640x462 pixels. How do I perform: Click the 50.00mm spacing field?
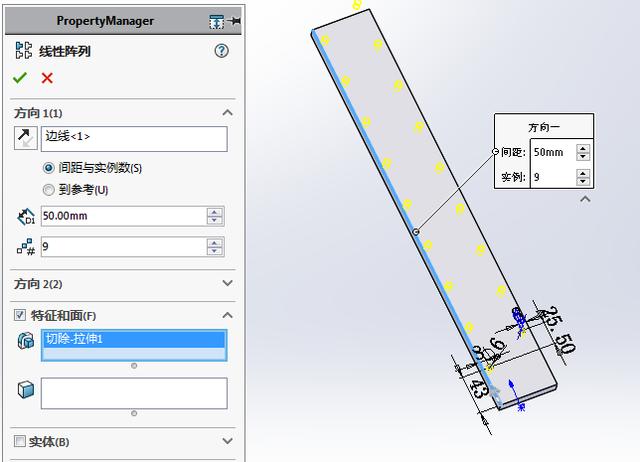pyautogui.click(x=124, y=216)
